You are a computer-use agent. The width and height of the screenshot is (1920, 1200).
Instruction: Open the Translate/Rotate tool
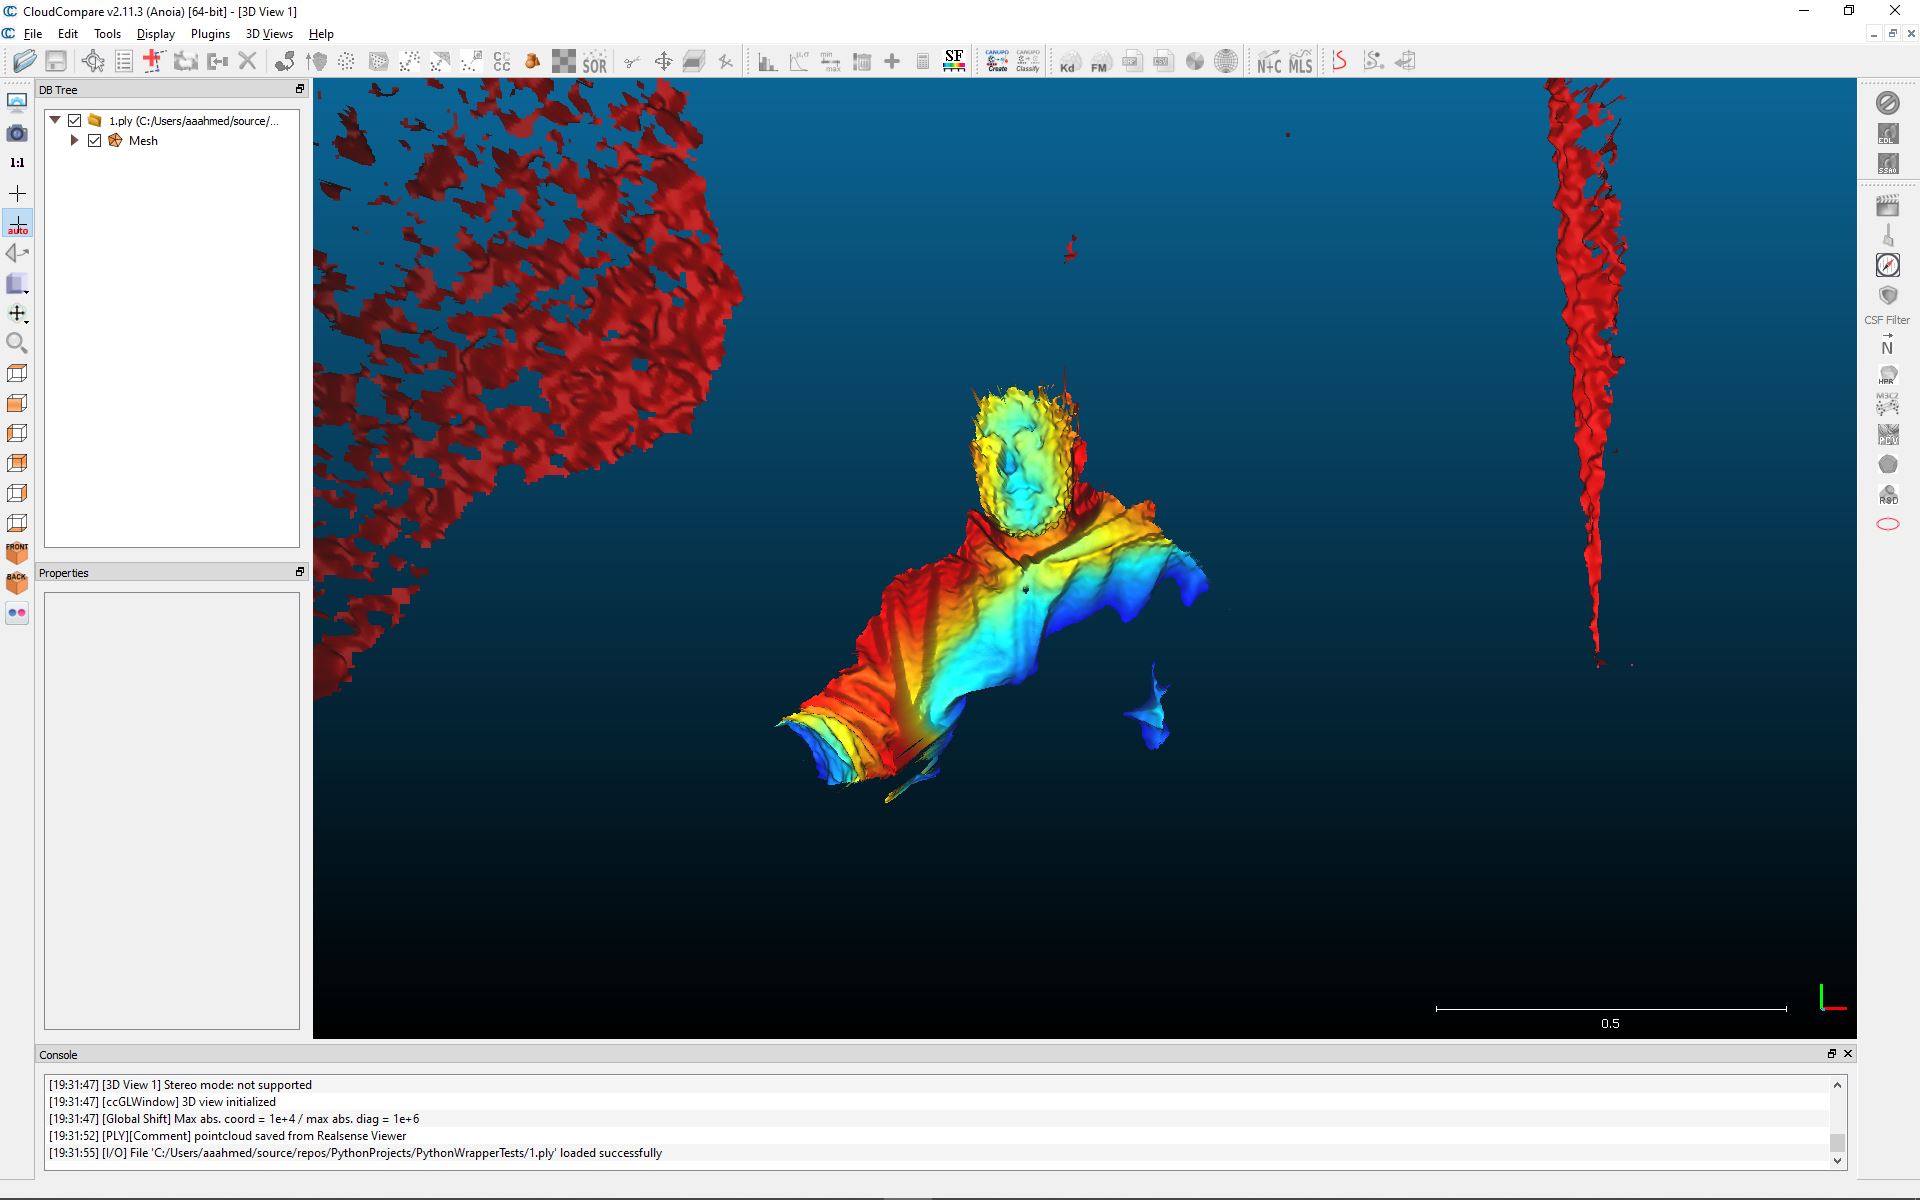click(663, 61)
